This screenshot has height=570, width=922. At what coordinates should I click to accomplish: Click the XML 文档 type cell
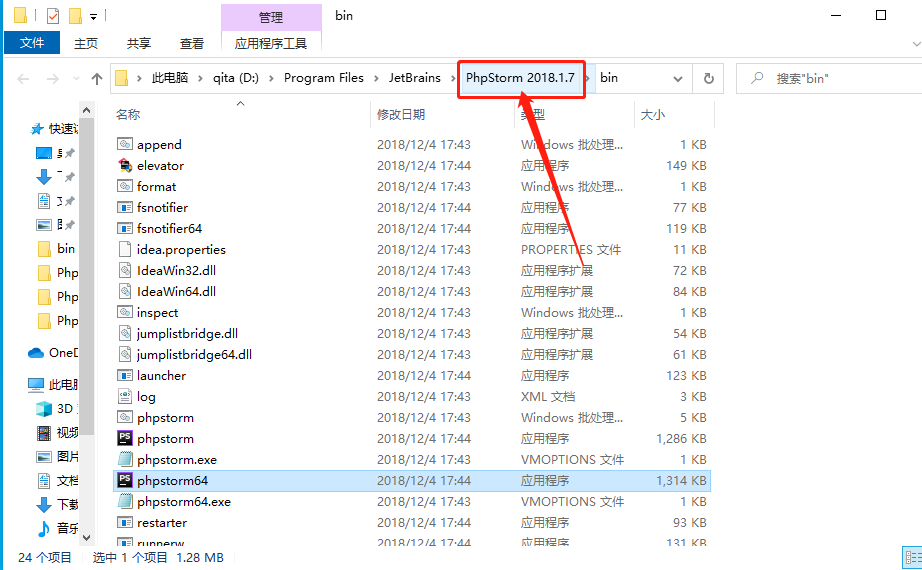tap(547, 396)
